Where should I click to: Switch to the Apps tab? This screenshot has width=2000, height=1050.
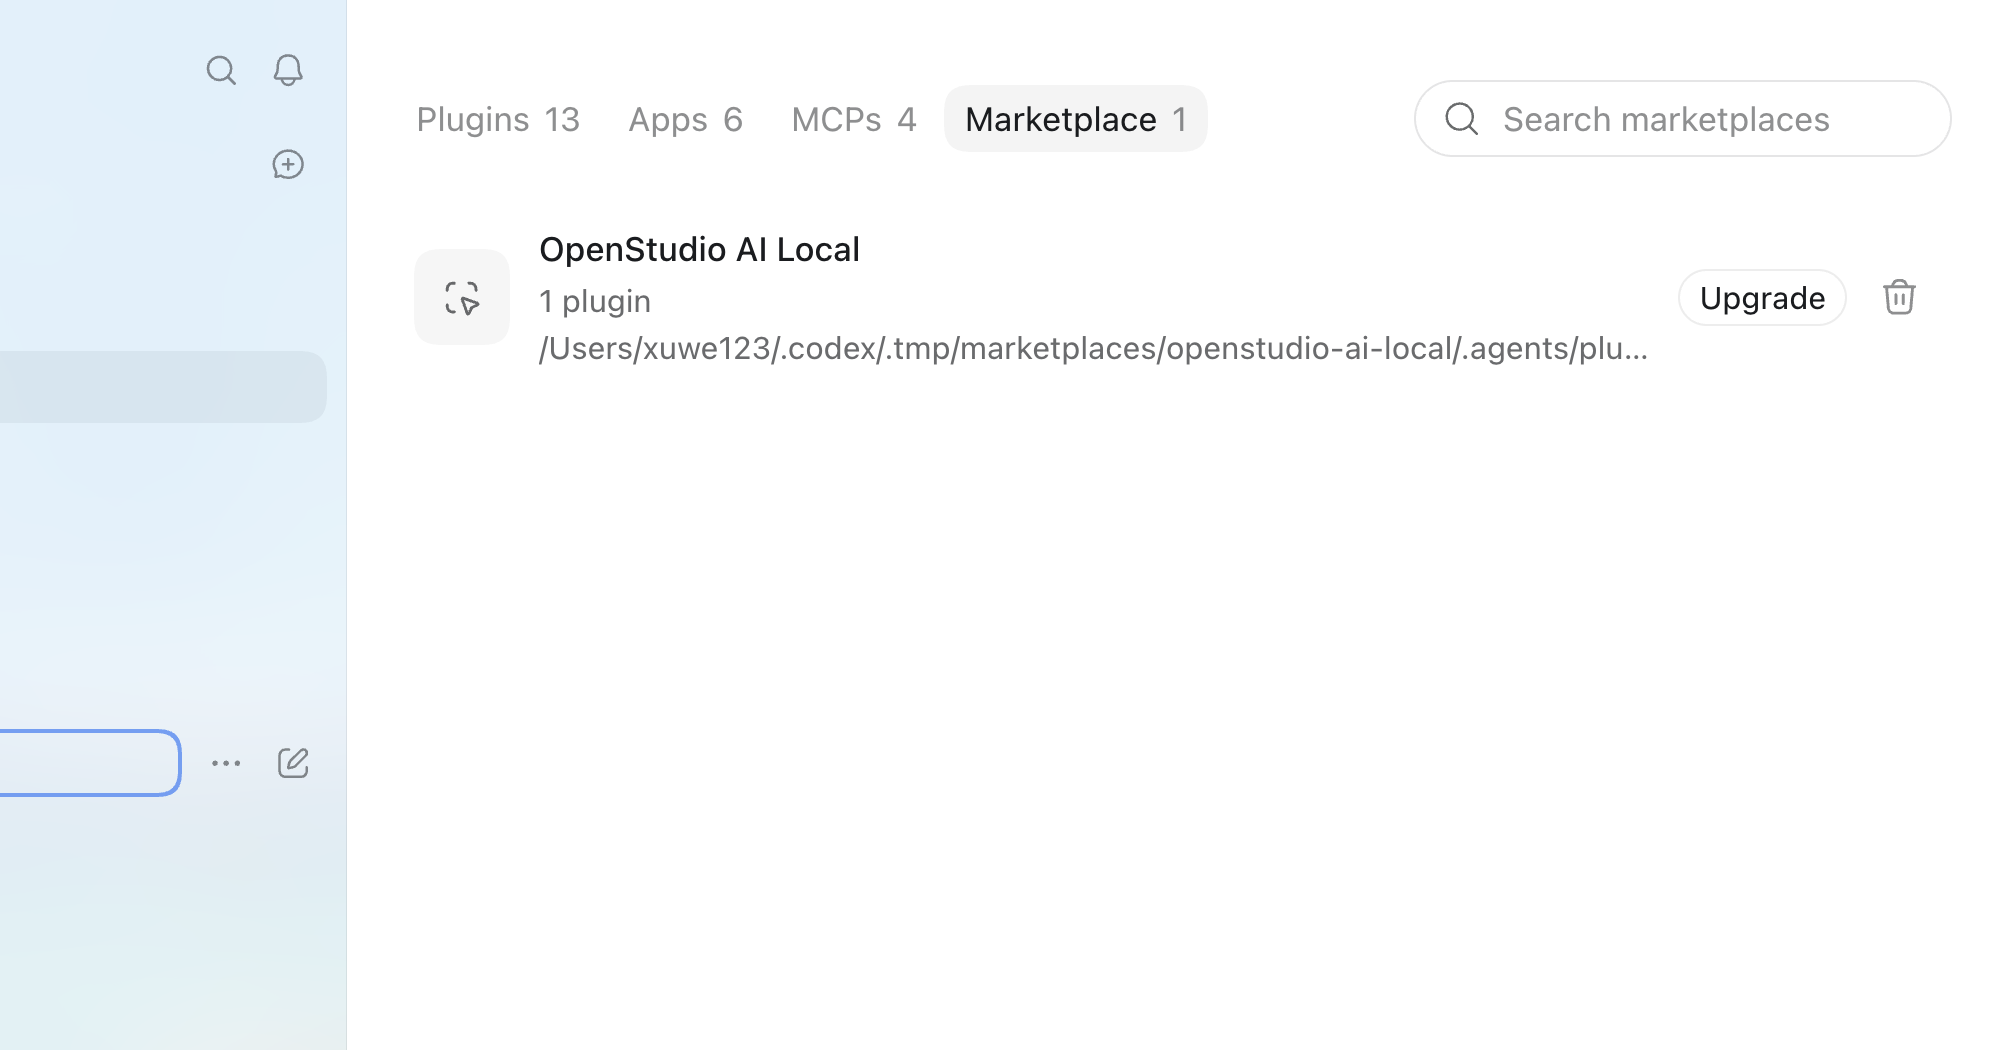tap(685, 119)
